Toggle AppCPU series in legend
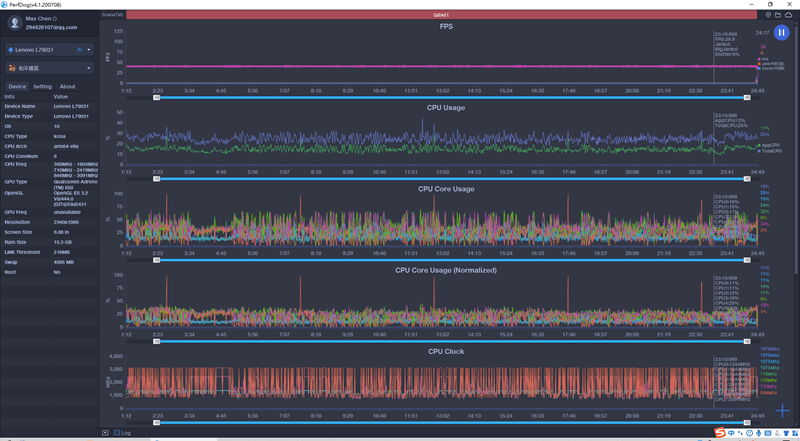800x441 pixels. click(x=769, y=145)
